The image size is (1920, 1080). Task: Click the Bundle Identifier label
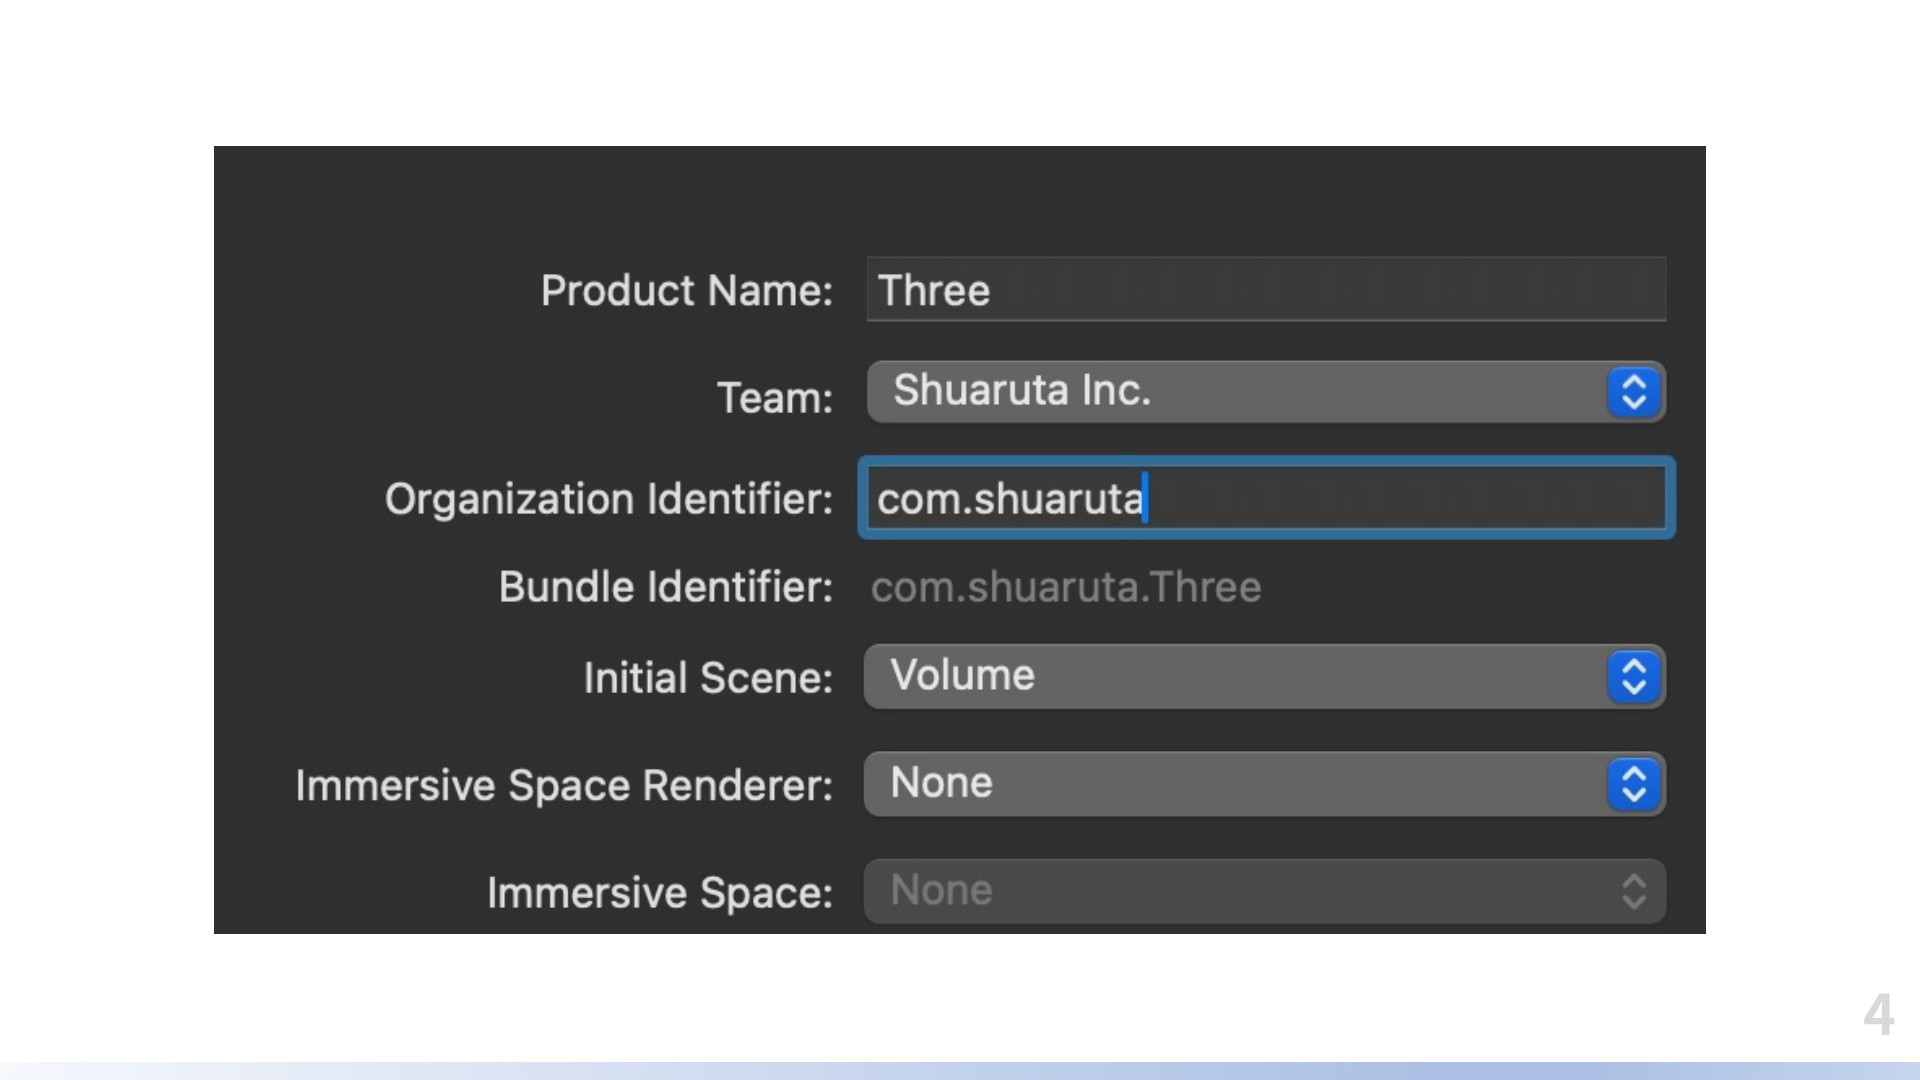tap(666, 587)
